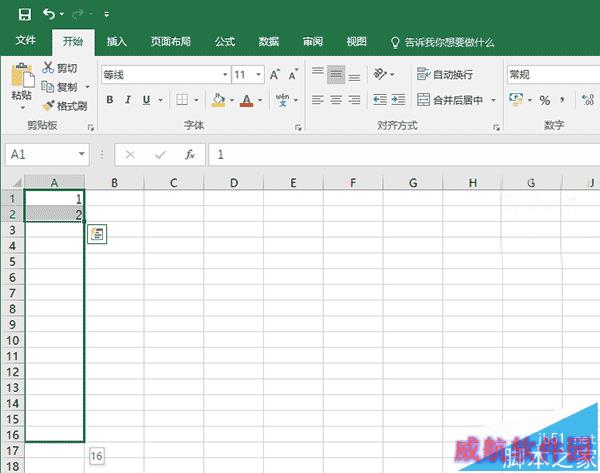Click the text Orientation icon
The image size is (600, 473).
380,74
